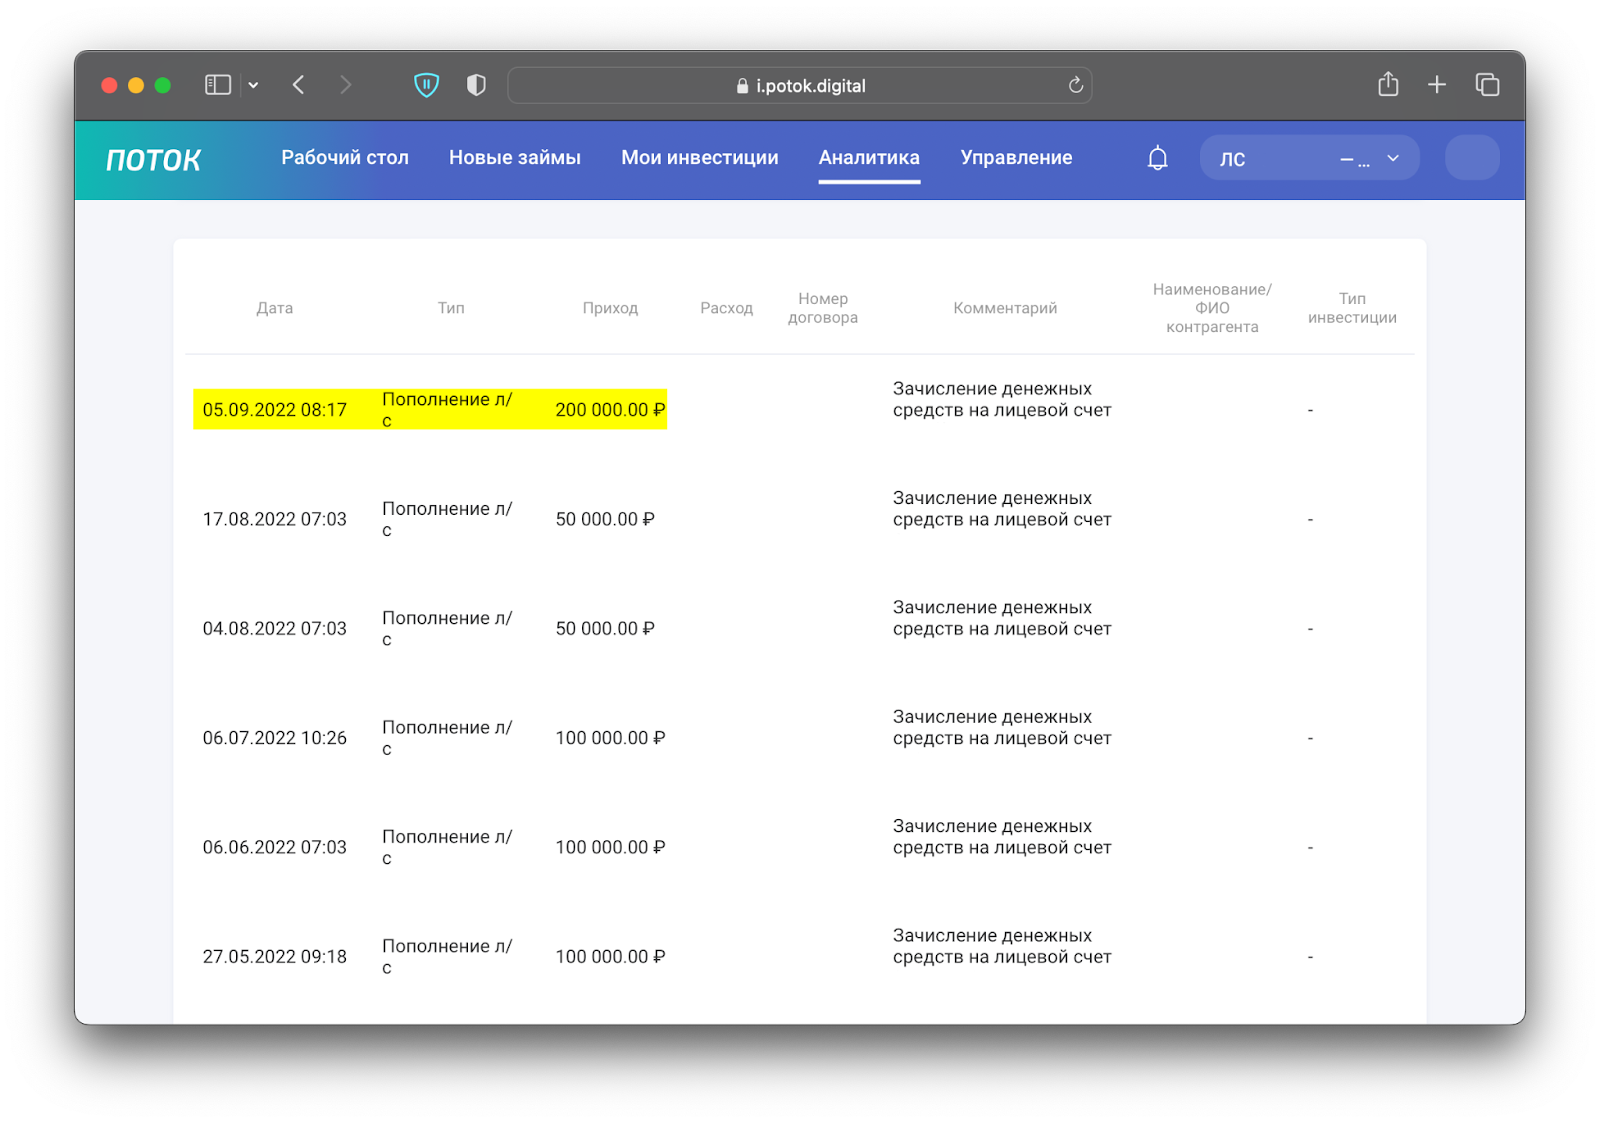Image resolution: width=1600 pixels, height=1123 pixels.
Task: Click the Наименование/ФИО контрагента header
Action: coord(1212,308)
